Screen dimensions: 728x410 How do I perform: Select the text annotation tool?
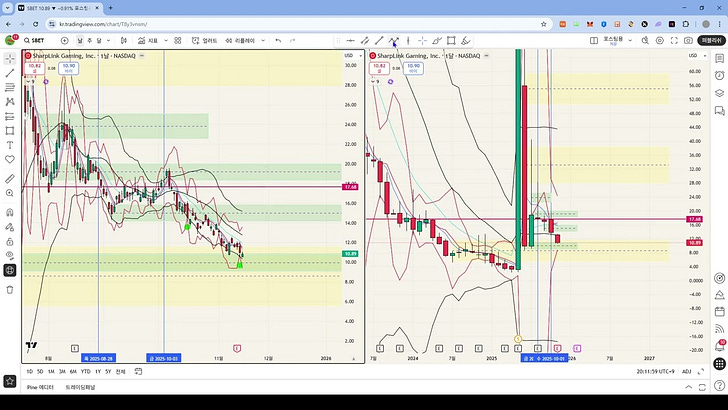pyautogui.click(x=10, y=145)
